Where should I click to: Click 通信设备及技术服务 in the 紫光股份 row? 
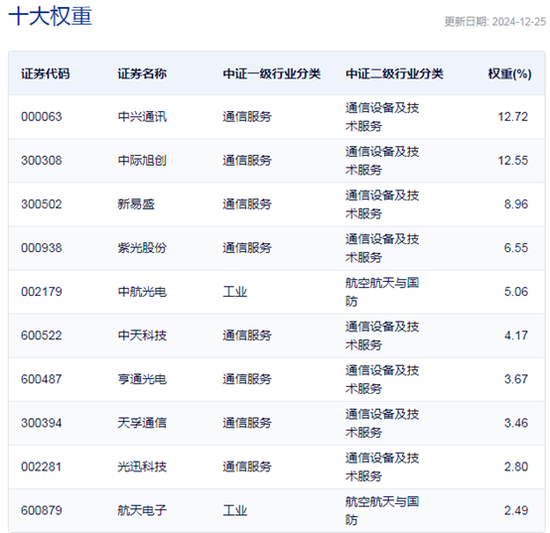pyautogui.click(x=382, y=248)
